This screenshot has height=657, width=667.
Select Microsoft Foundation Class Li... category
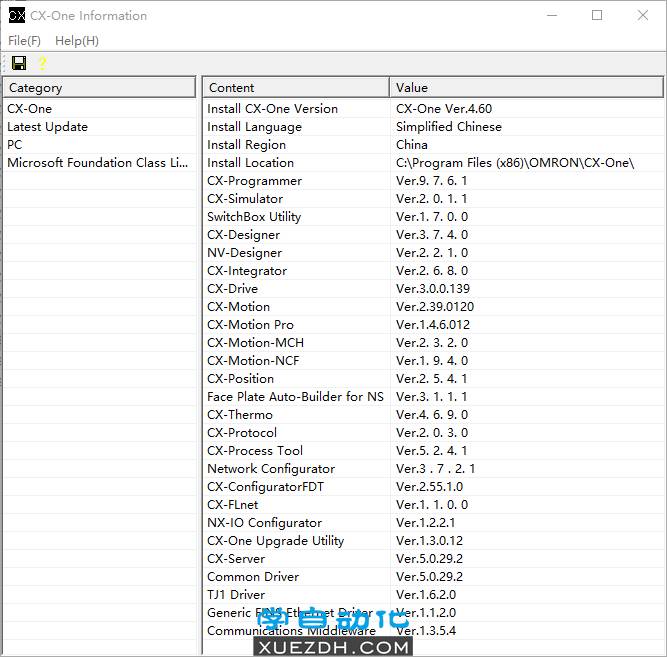[97, 163]
